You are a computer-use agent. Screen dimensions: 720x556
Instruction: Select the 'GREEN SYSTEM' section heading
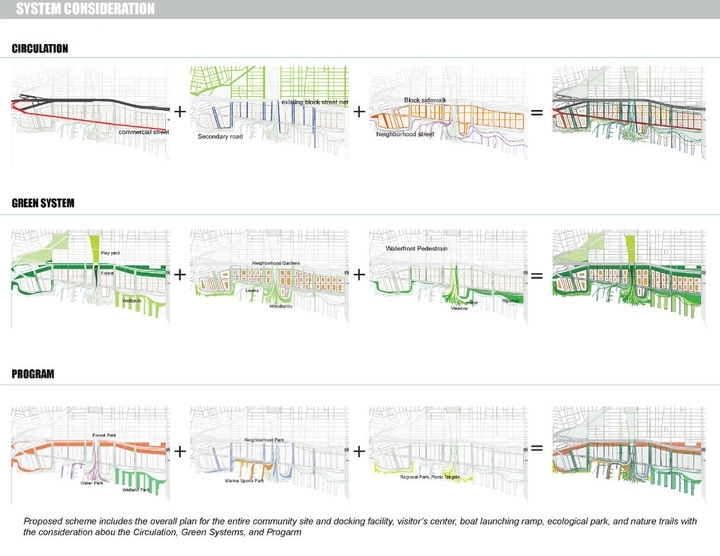tap(43, 203)
